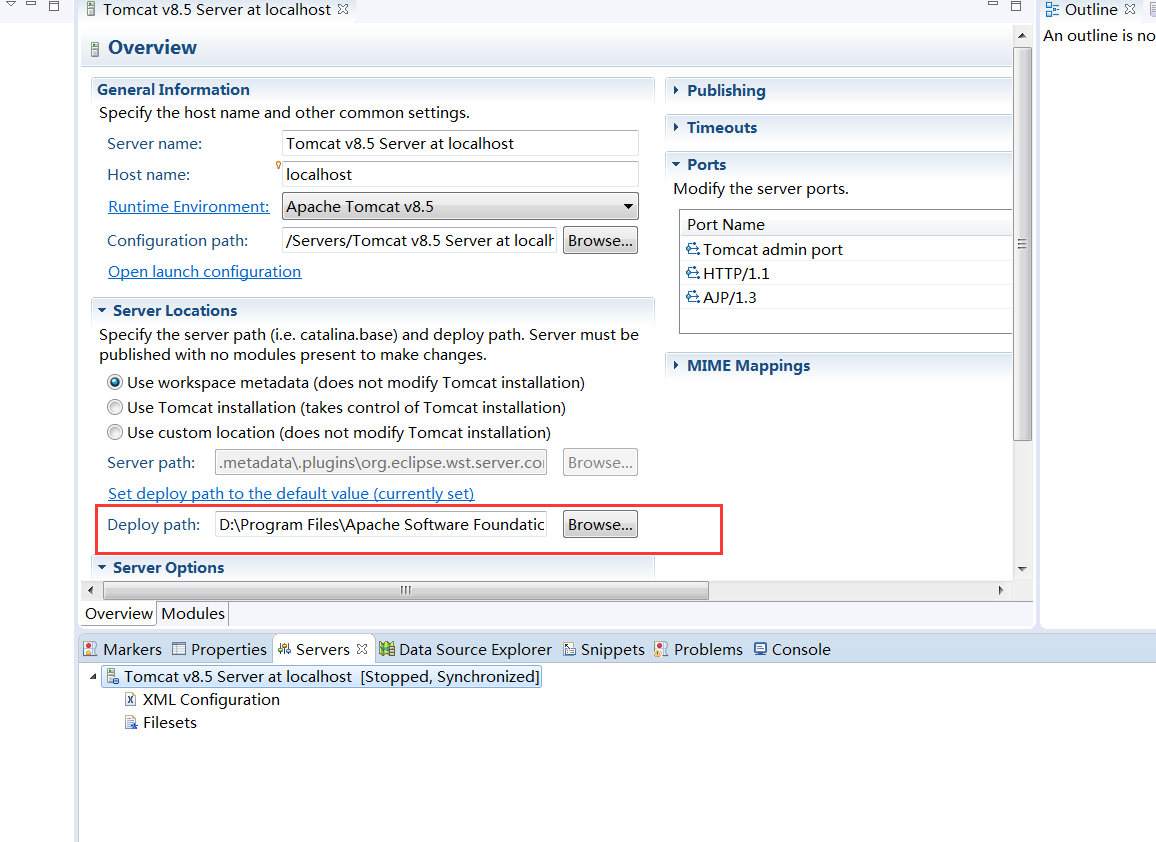Click the horizontal scrollbar thumb in editor

point(406,590)
